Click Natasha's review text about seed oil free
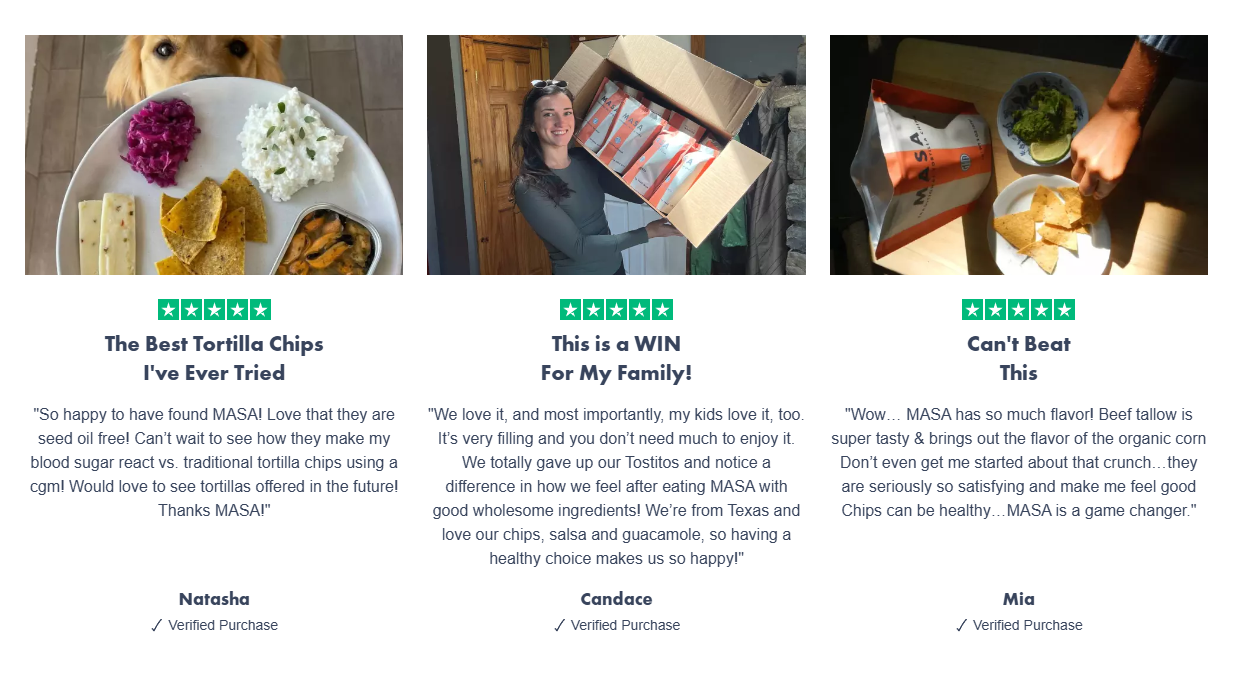This screenshot has width=1237, height=699. point(214,462)
